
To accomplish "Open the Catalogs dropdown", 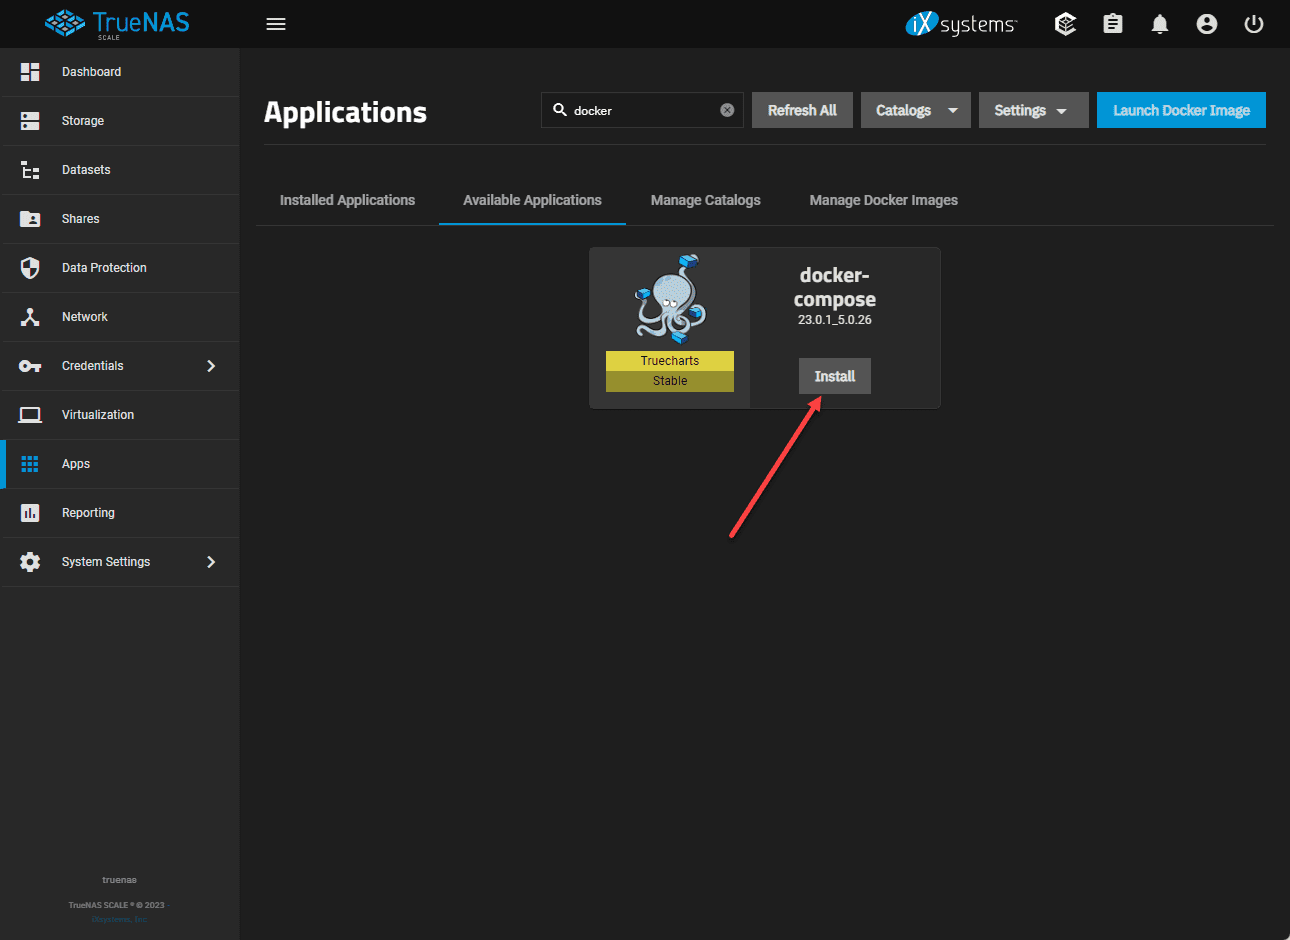I will click(915, 110).
